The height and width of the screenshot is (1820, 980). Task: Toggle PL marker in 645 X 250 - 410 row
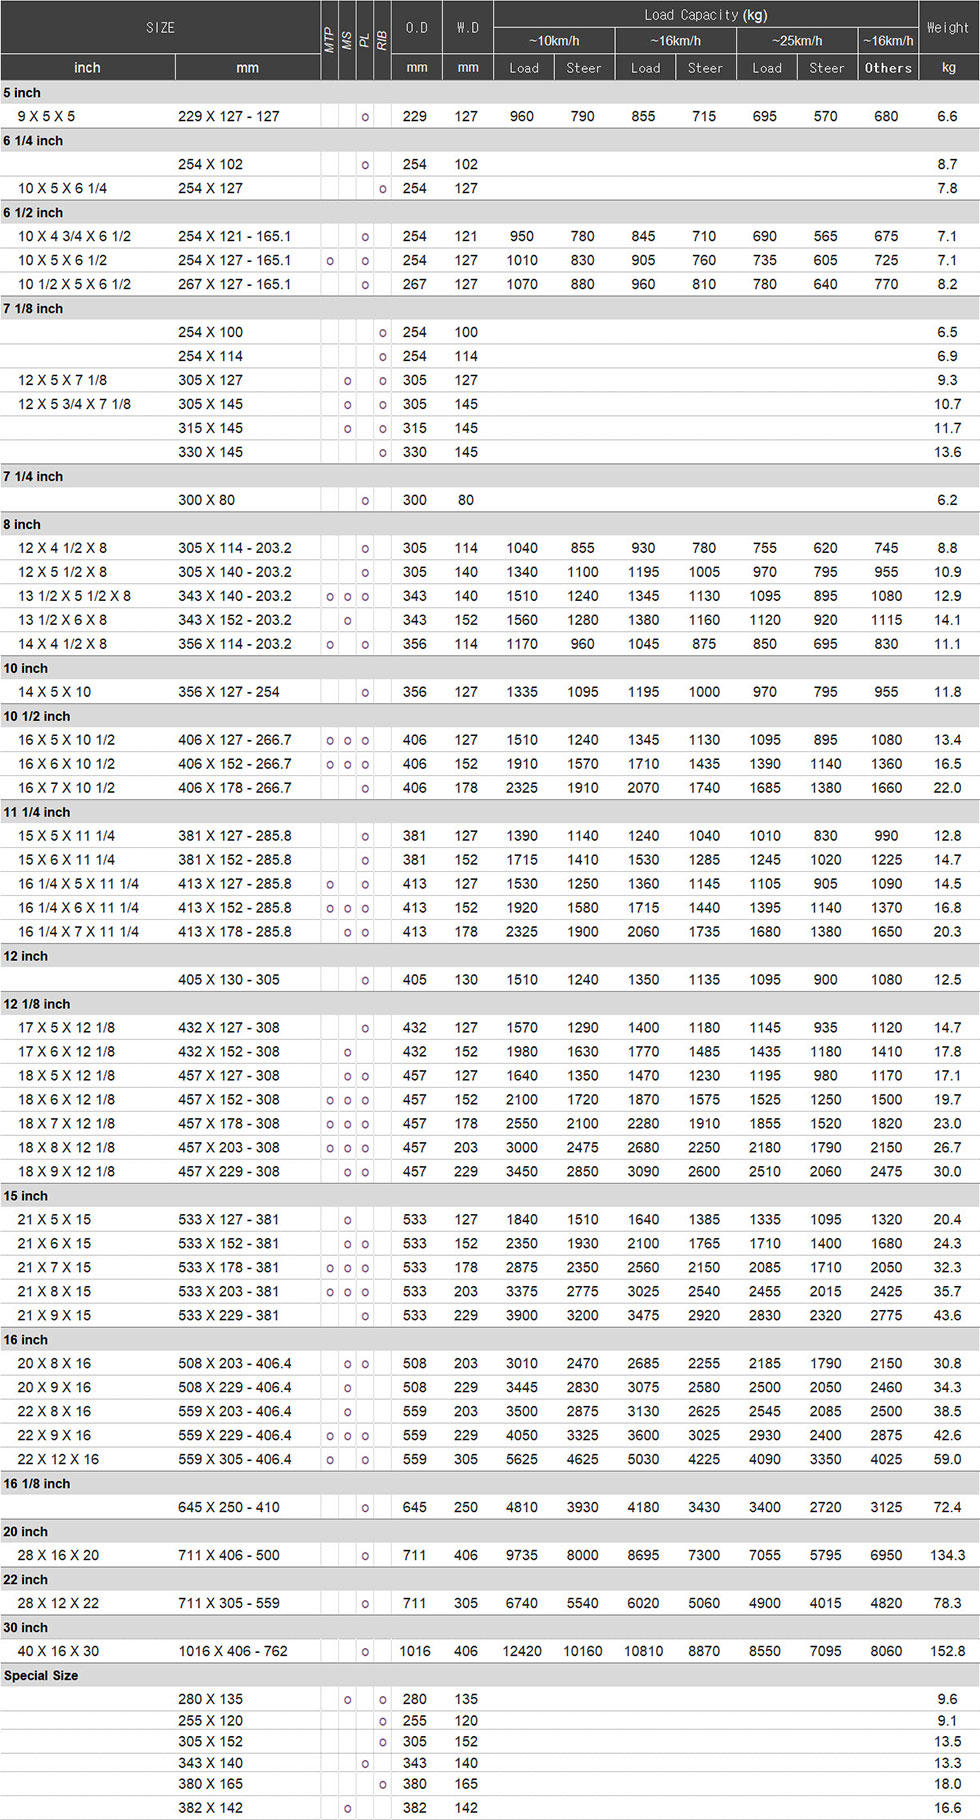[x=365, y=1508]
